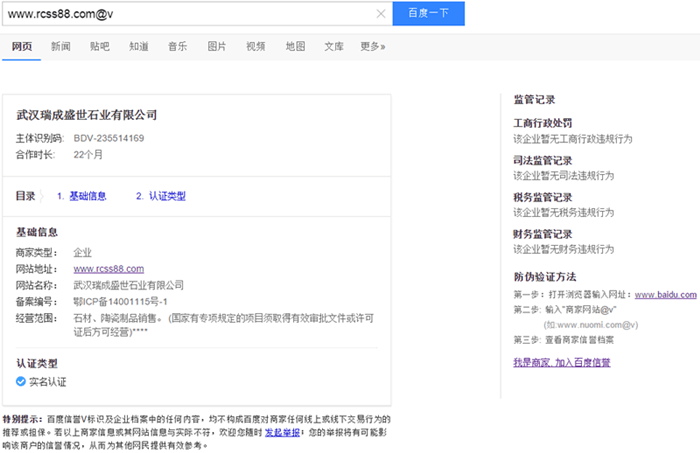The height and width of the screenshot is (453, 700).
Task: Click the 基础信息 section heading
Action: [x=37, y=232]
